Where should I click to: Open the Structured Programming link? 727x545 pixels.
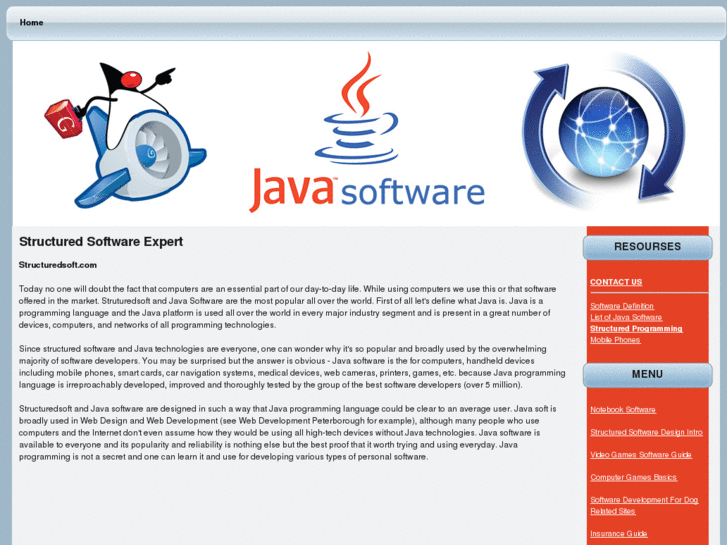[636, 328]
